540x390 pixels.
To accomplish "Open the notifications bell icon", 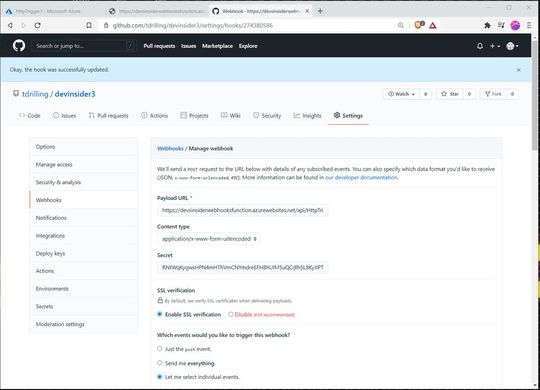I will (480, 46).
